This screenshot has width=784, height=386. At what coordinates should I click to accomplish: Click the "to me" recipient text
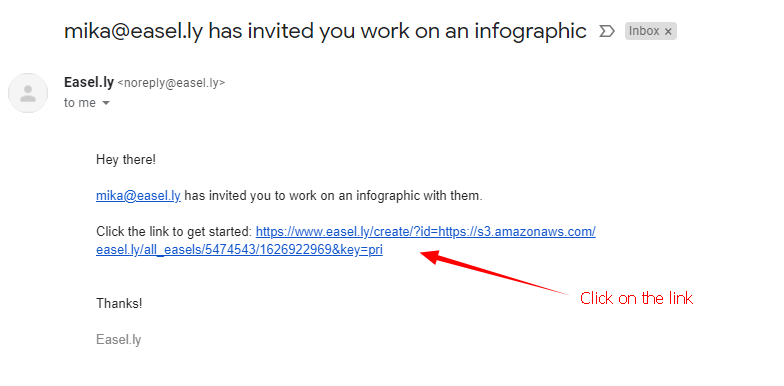(x=80, y=102)
